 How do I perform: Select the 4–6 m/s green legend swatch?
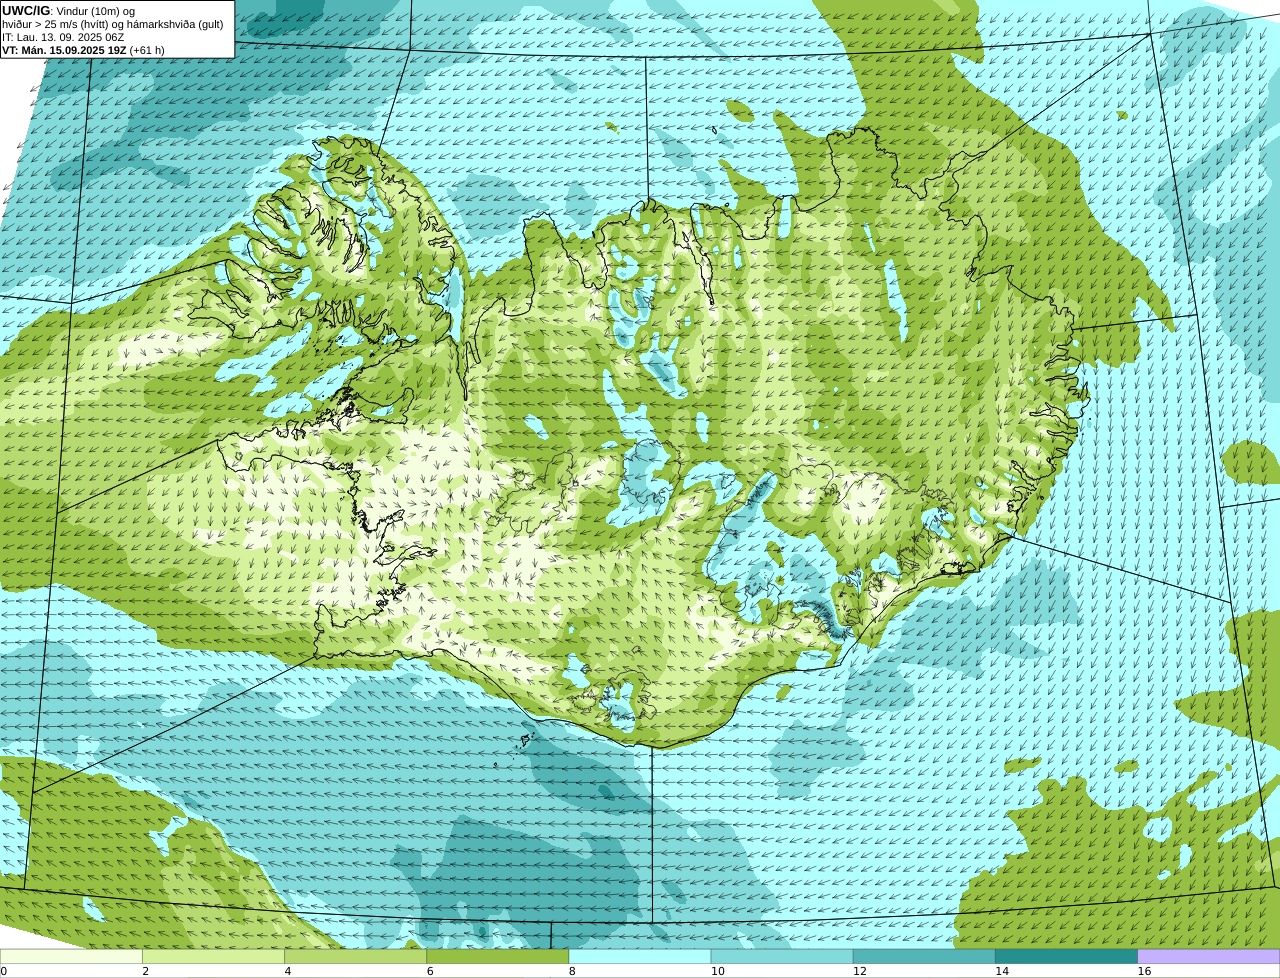point(355,956)
